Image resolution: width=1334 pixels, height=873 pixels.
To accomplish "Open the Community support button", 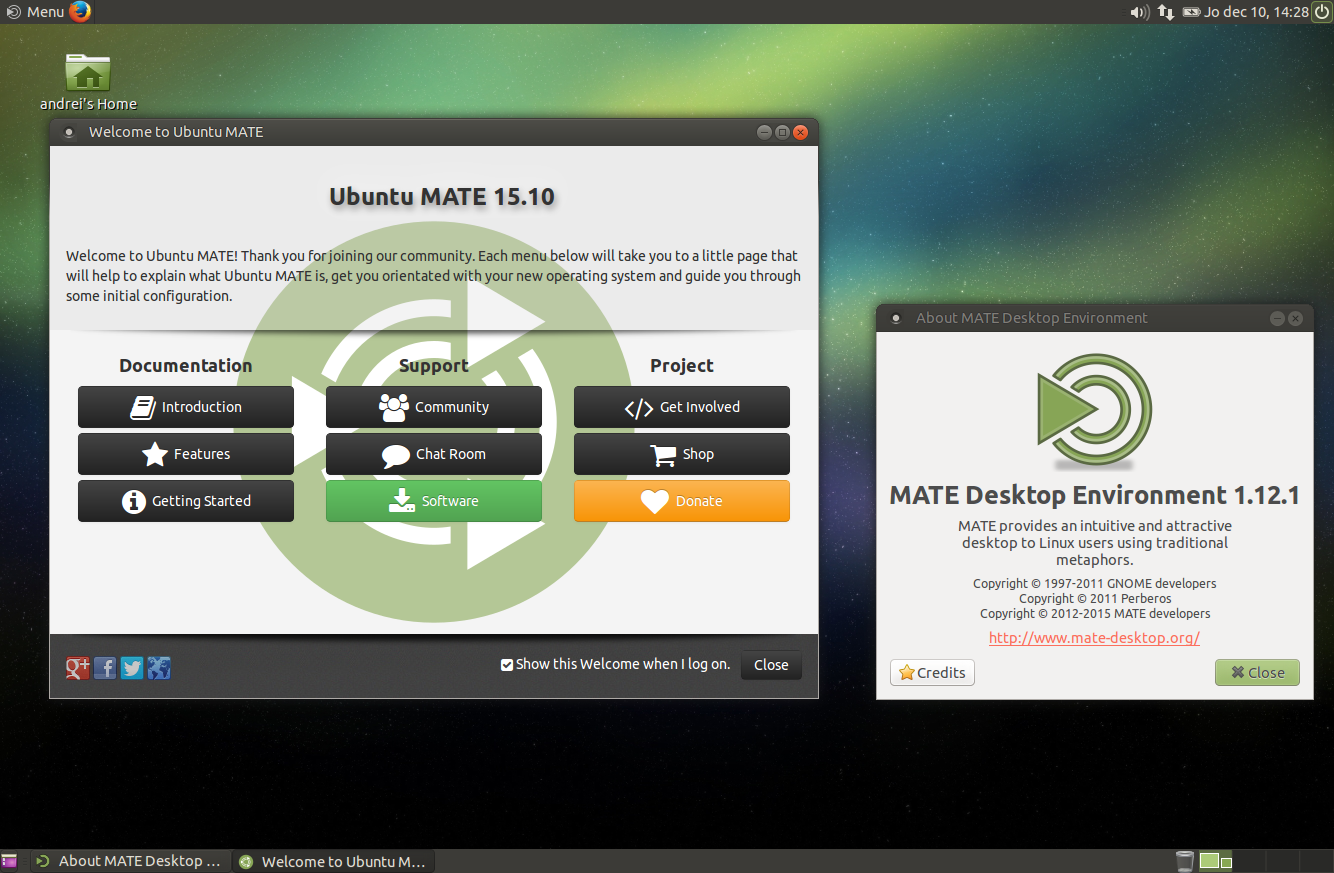I will click(434, 407).
